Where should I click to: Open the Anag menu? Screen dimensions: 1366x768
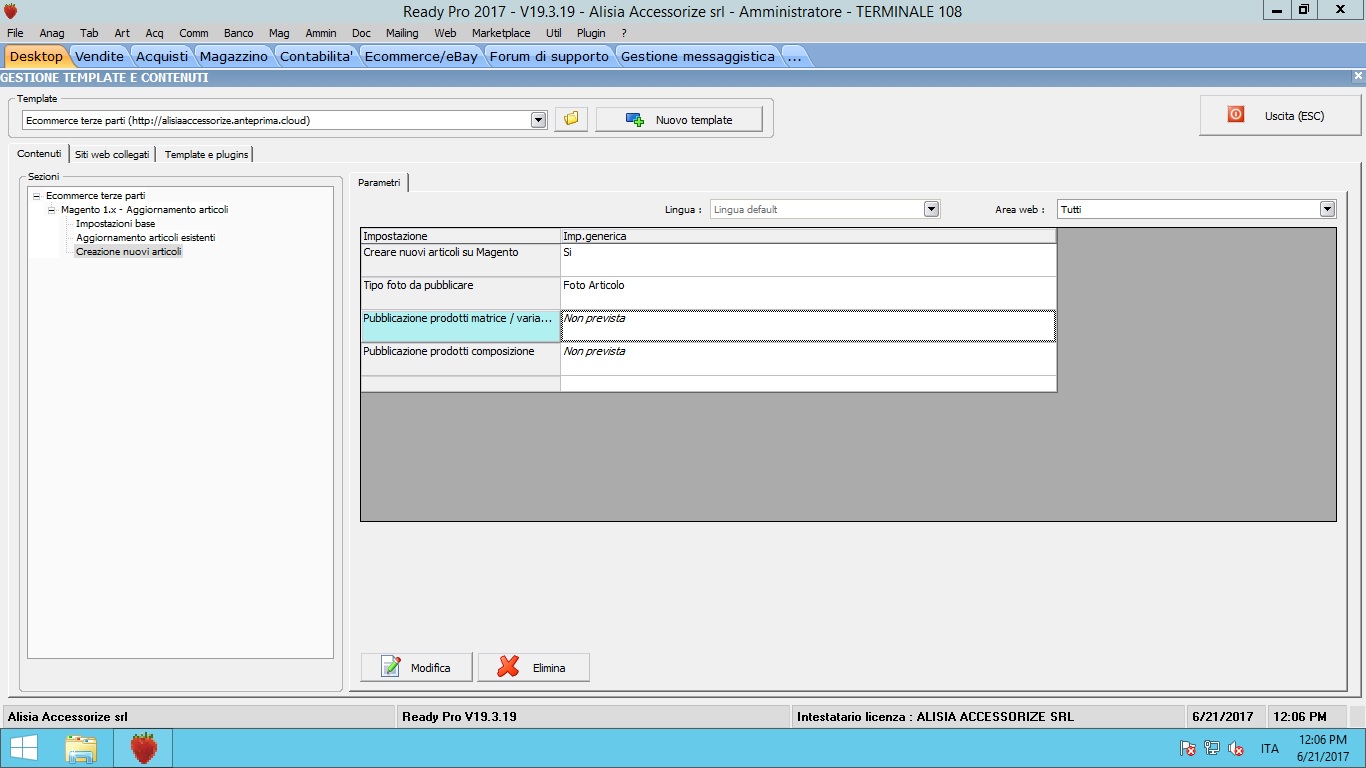52,33
